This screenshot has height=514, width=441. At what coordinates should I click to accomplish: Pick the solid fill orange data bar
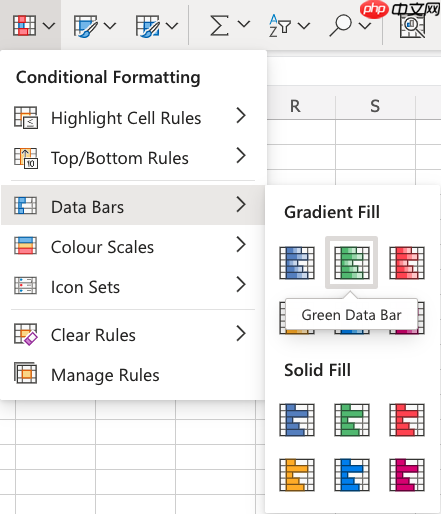297,475
